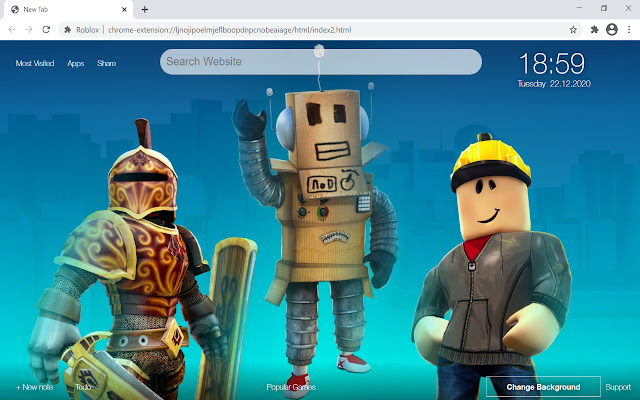Minimize the browser window
The image size is (640, 400).
point(579,8)
